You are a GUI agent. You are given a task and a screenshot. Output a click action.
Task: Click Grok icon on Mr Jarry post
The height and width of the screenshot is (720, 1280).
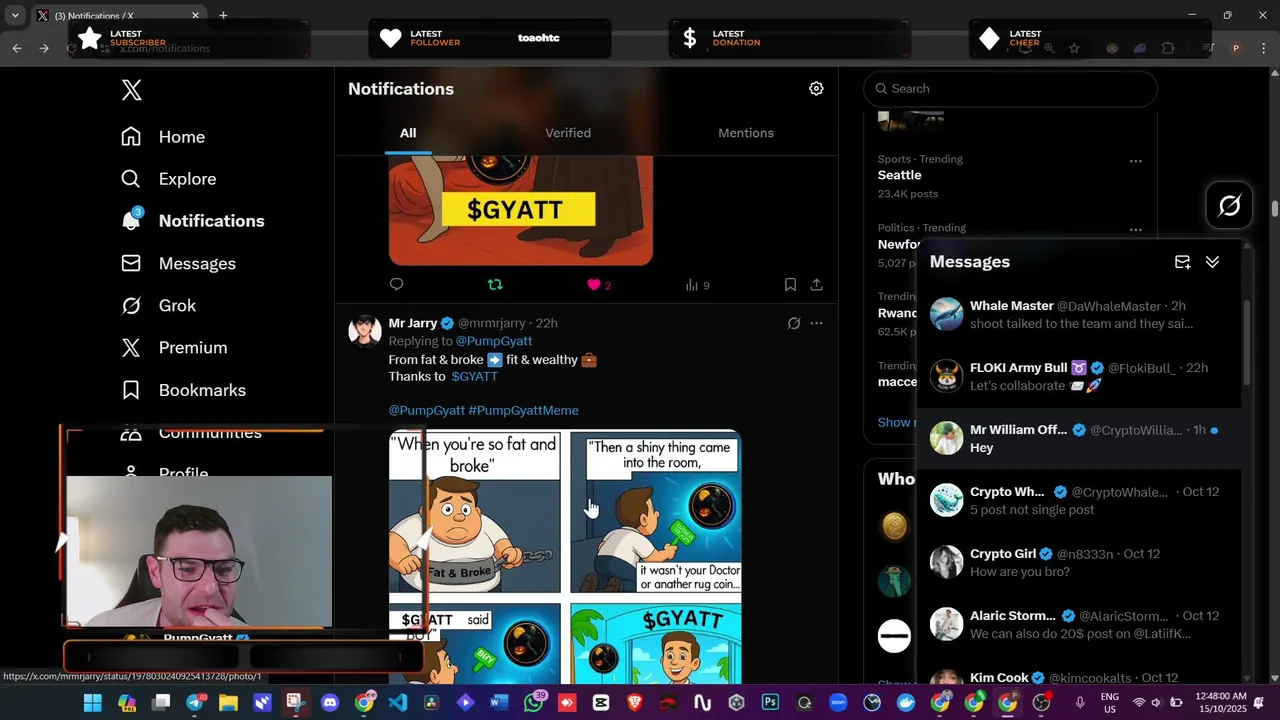[x=793, y=323]
